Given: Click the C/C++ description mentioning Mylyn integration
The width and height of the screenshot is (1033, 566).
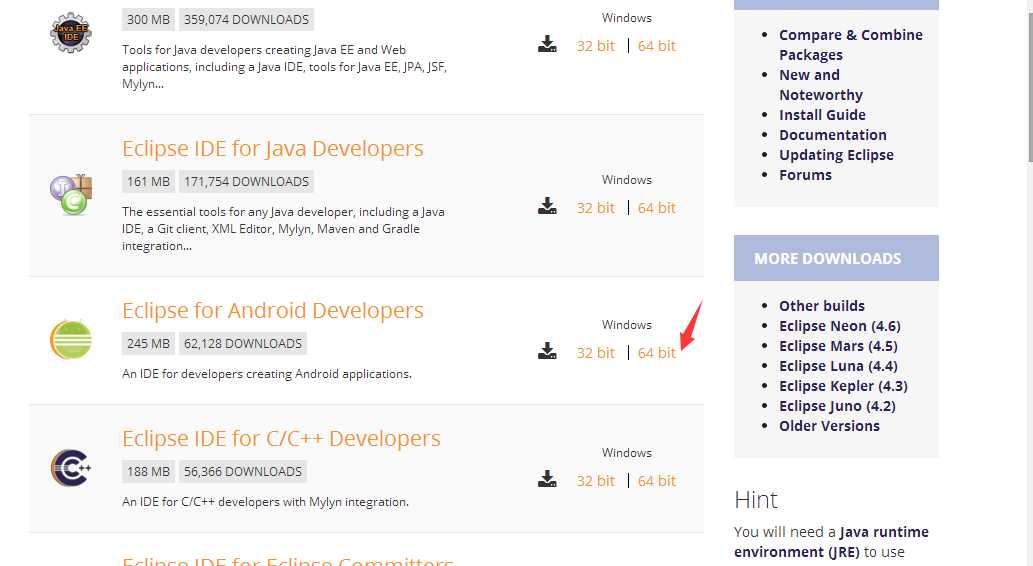Looking at the screenshot, I should (265, 501).
